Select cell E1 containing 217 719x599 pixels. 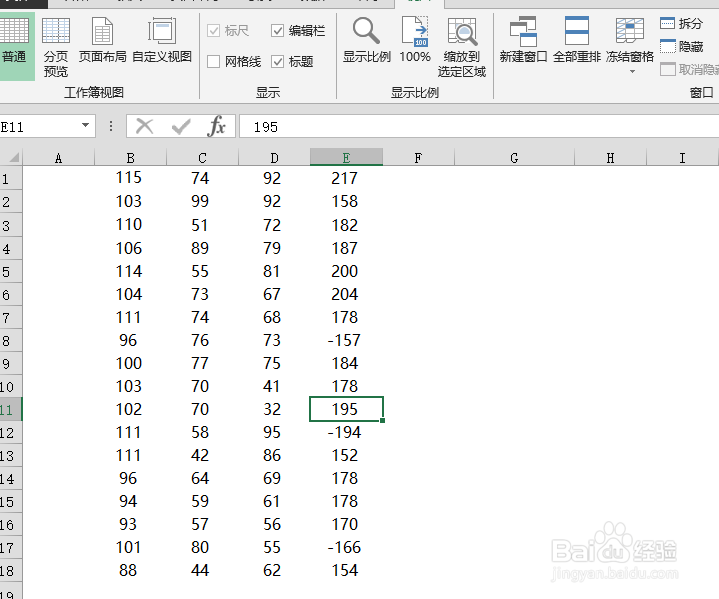pos(346,178)
